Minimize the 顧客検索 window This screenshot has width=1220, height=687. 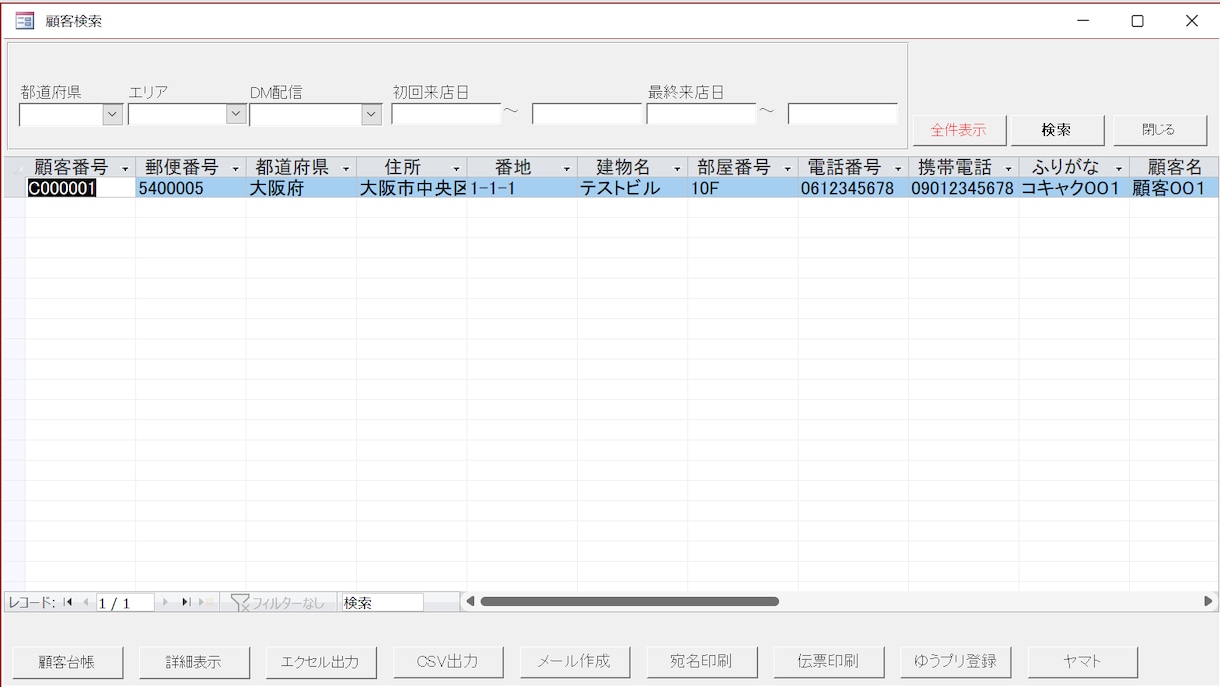(x=1083, y=21)
